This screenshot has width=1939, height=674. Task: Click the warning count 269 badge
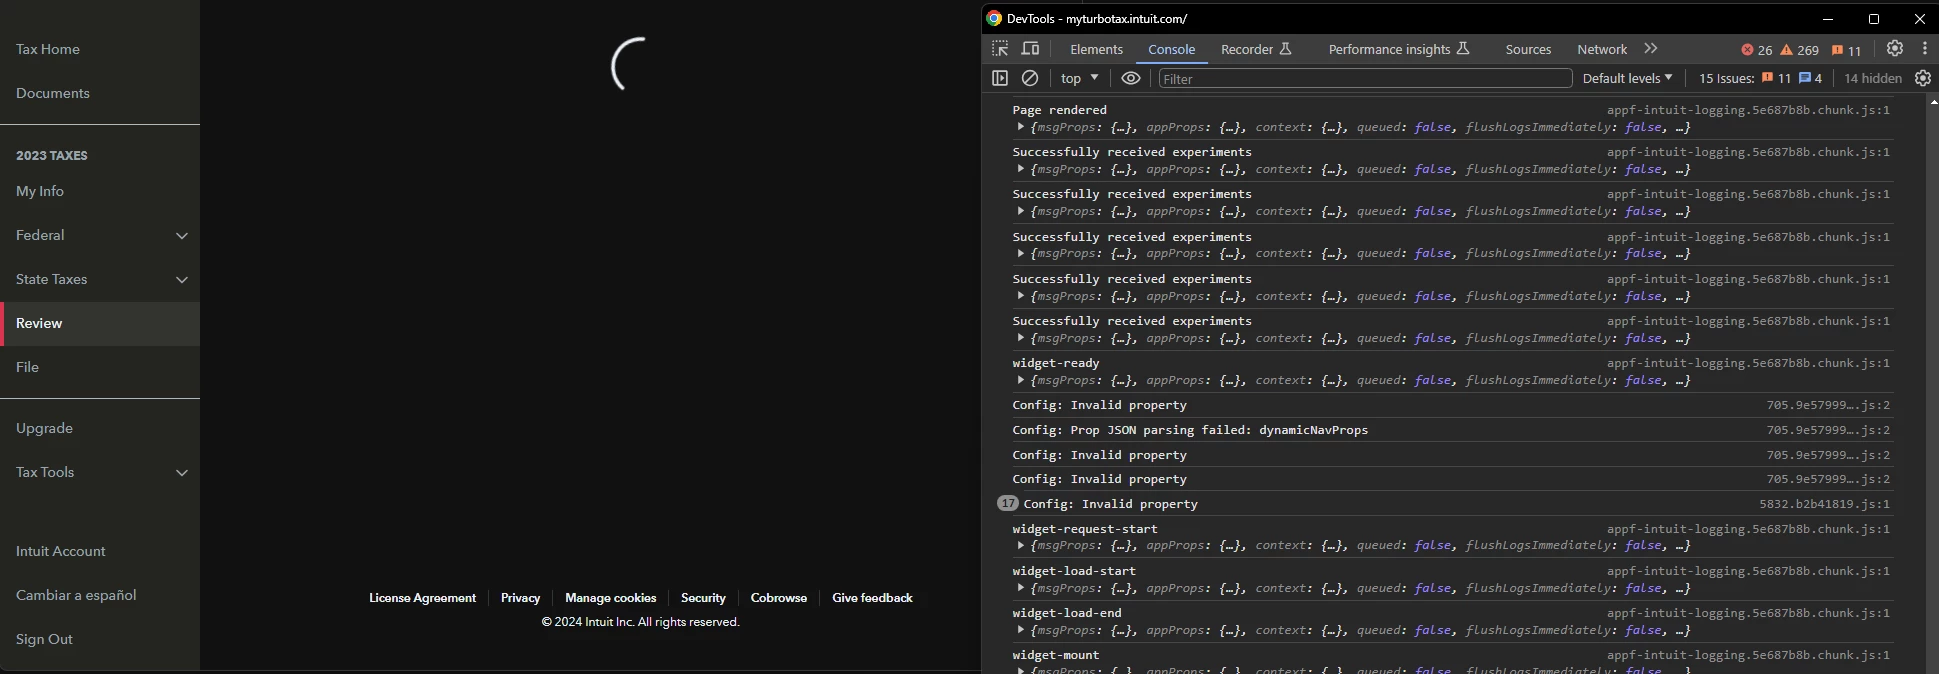coord(1799,50)
